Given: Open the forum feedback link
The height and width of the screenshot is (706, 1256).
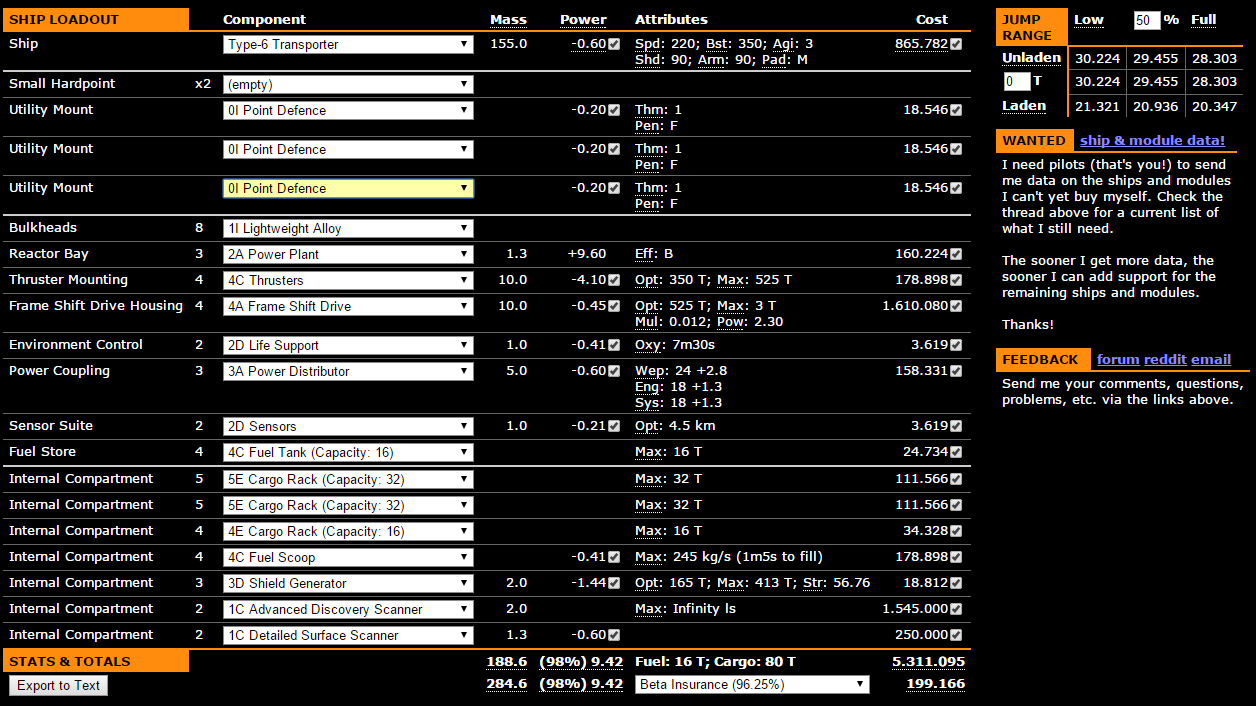Looking at the screenshot, I should coord(1118,359).
